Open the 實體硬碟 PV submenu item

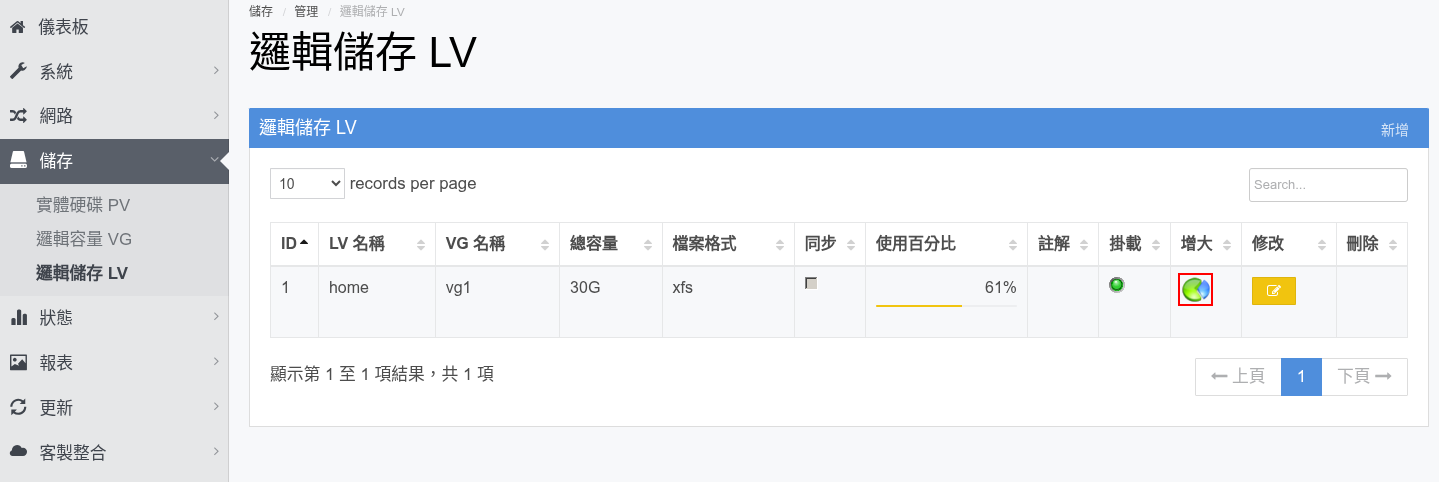click(x=83, y=205)
